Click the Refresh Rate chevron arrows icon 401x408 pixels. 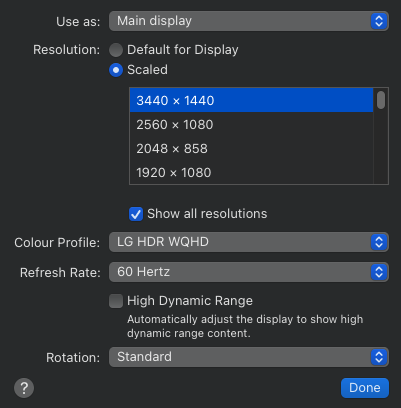point(379,272)
